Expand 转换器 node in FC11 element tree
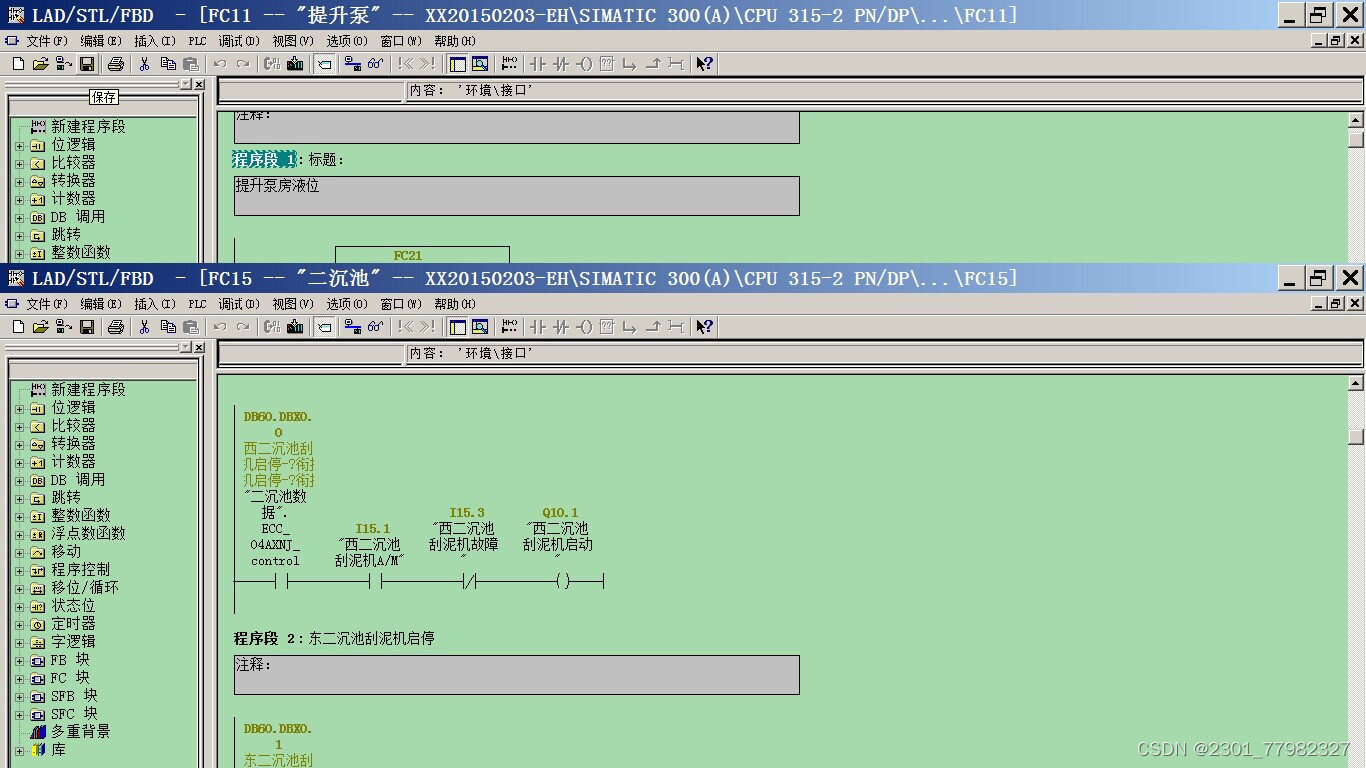The height and width of the screenshot is (768, 1366). pos(19,181)
